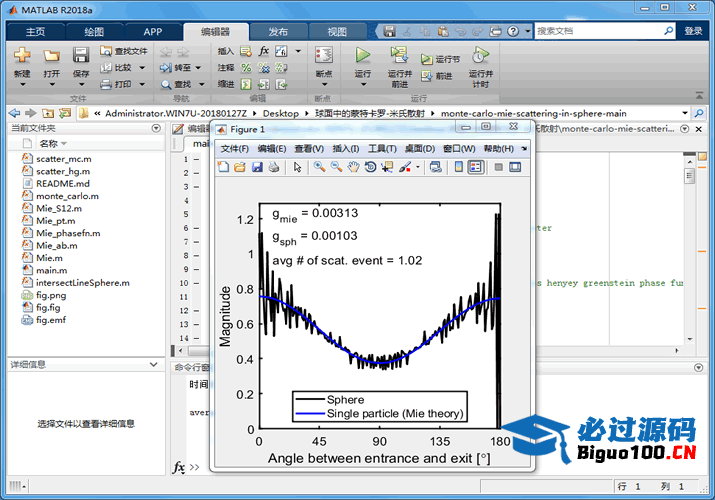This screenshot has height=500, width=715.
Task: Toggle Brush data tool in figure
Action: coord(404,167)
